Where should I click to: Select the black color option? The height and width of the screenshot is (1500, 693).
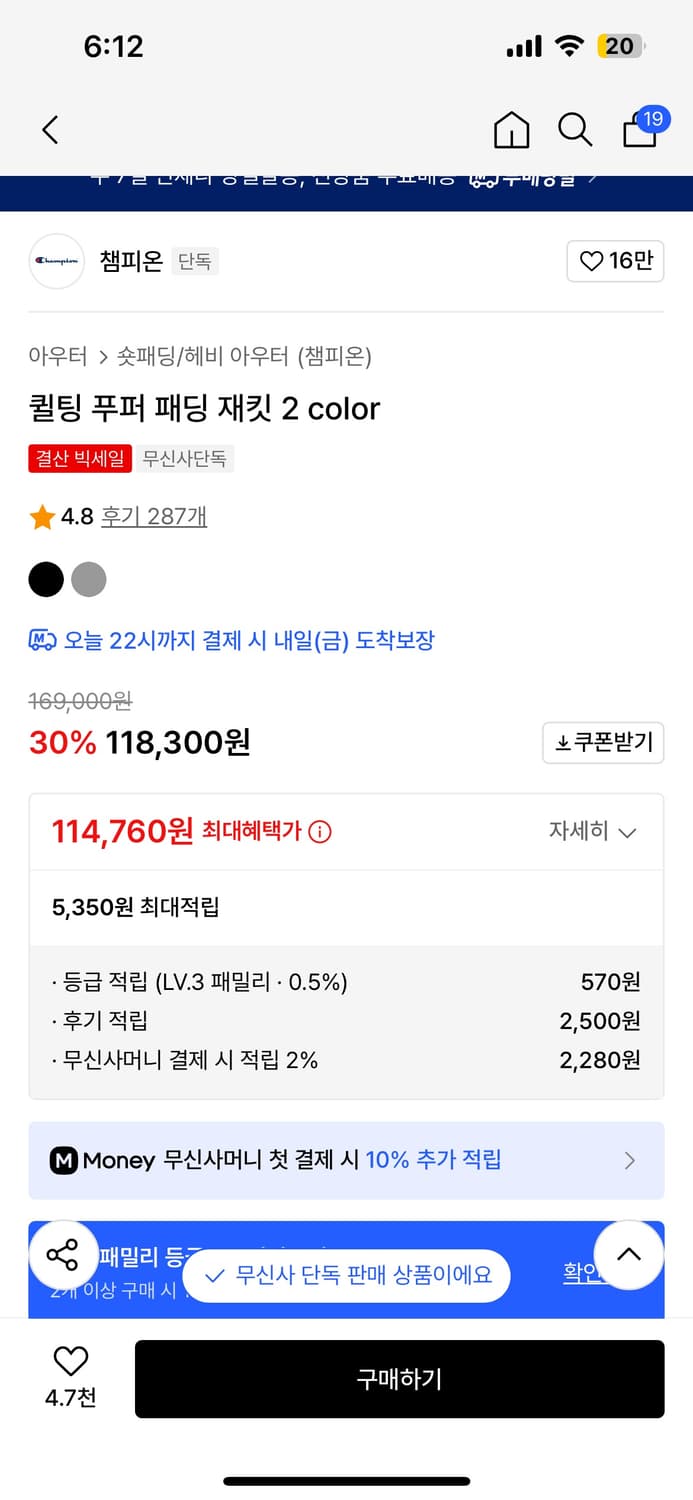46,580
